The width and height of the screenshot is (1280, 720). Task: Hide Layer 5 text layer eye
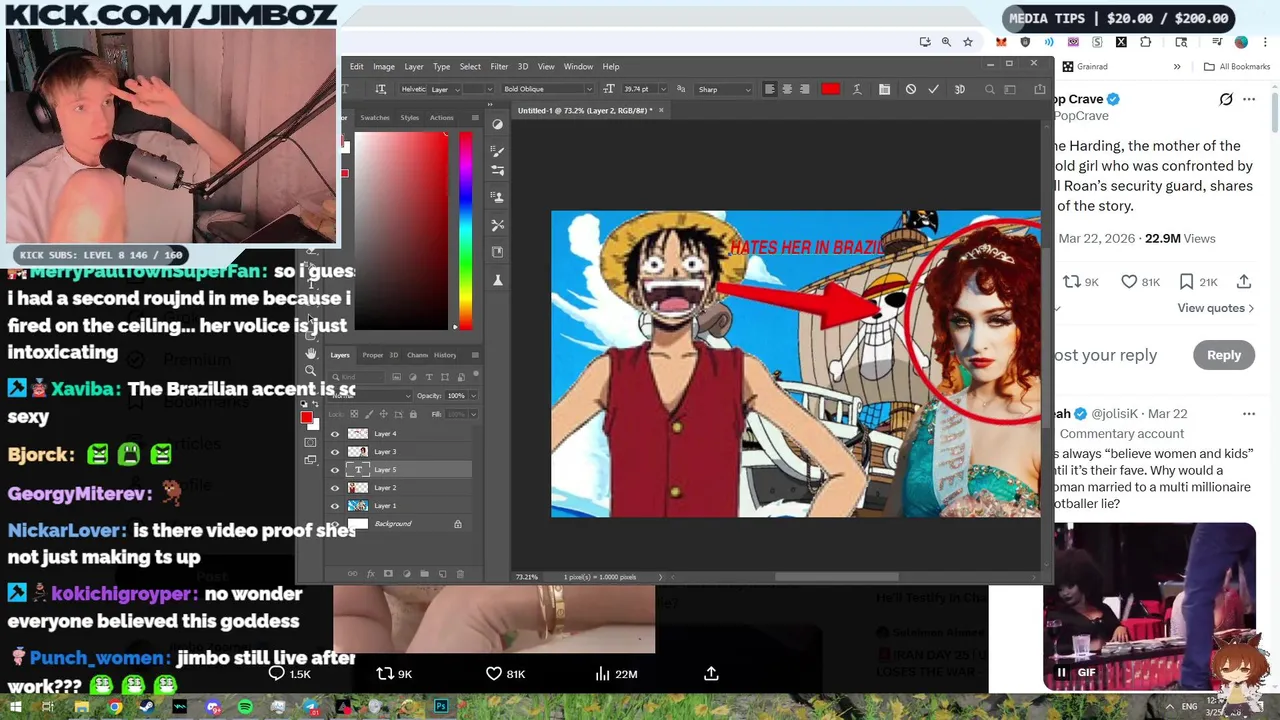tap(335, 470)
